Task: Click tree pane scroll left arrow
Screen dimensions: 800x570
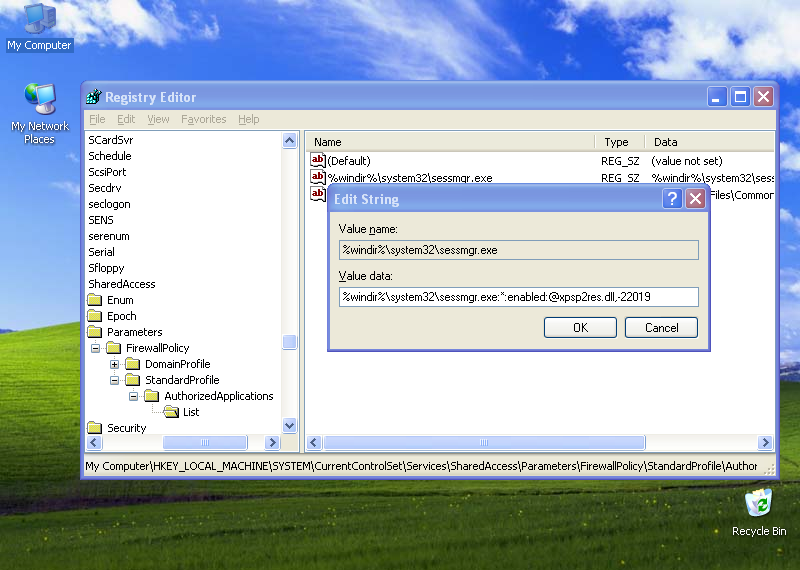Action: 94,442
